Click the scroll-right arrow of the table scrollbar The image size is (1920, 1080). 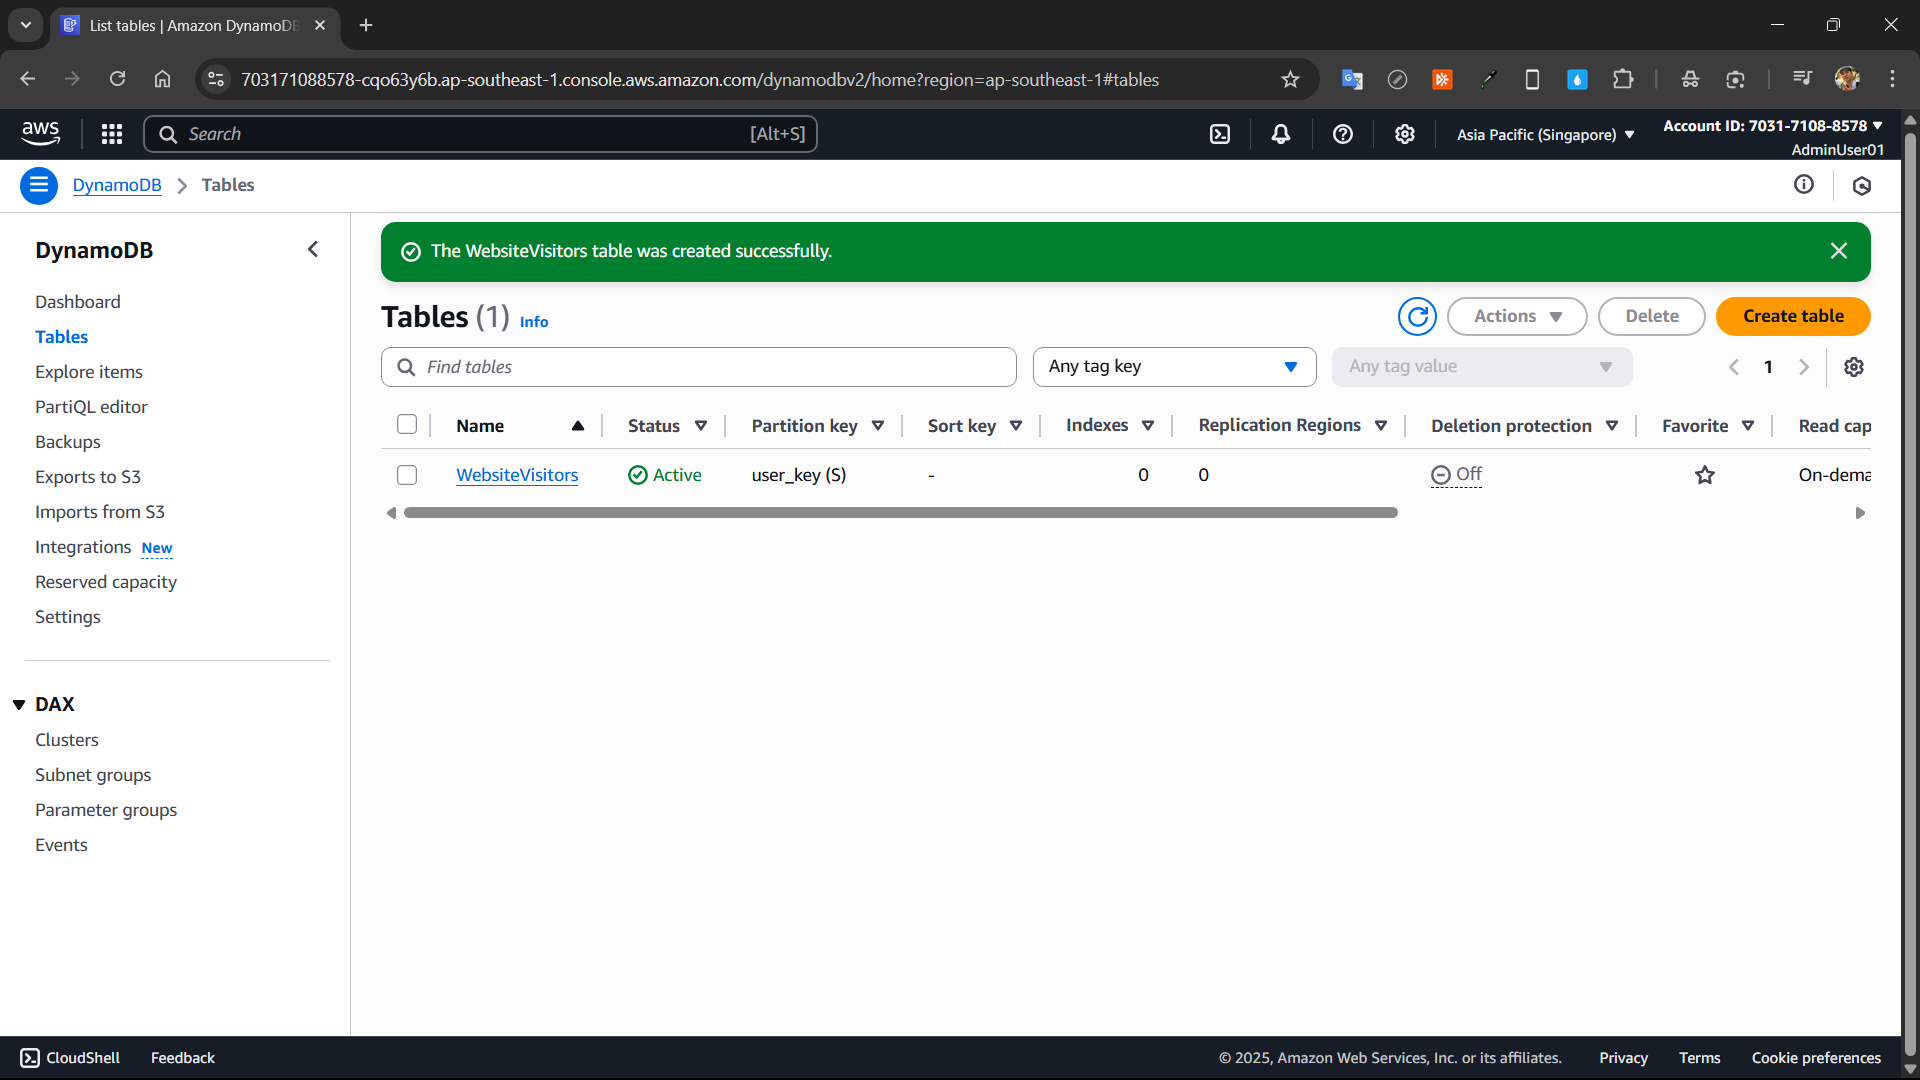(1860, 513)
